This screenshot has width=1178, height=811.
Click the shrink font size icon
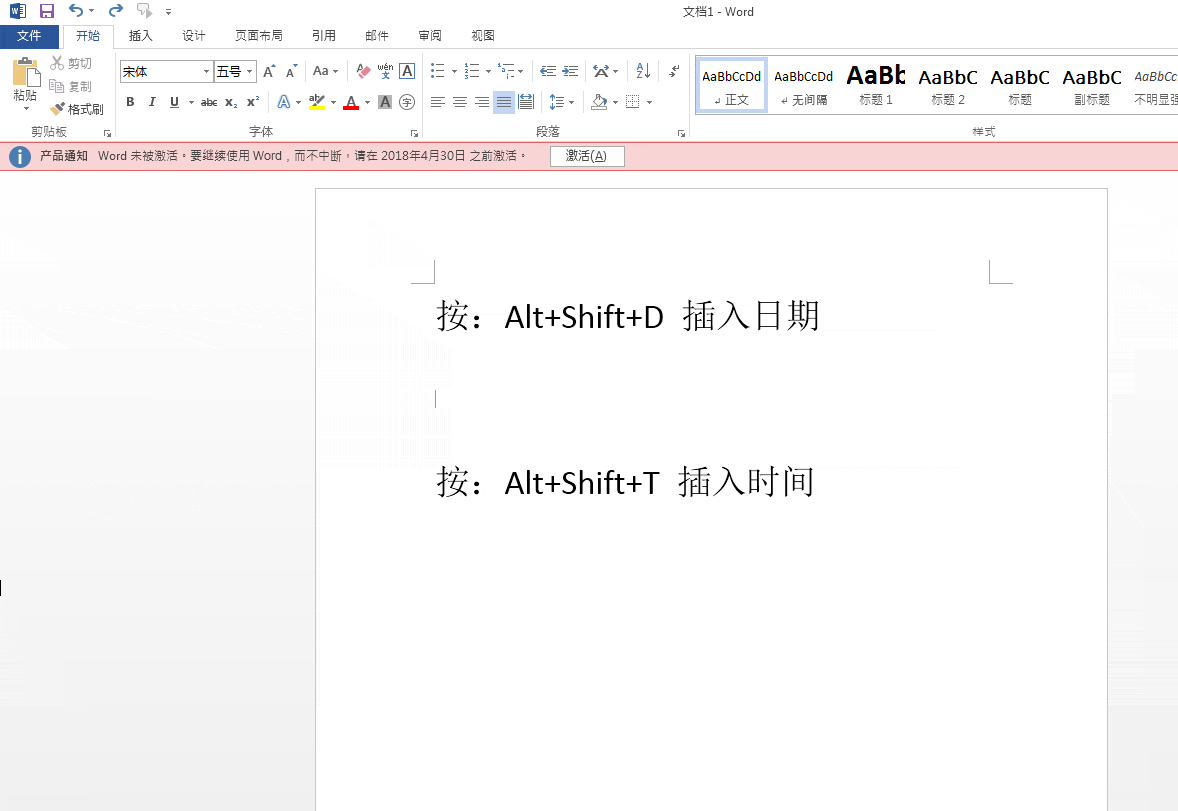coord(291,71)
